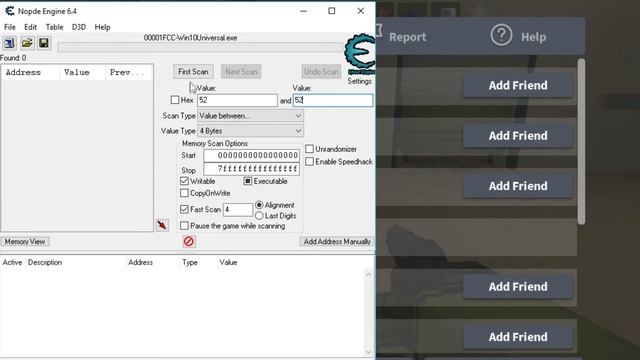
Task: Click the game player list scrollbar
Action: coord(581,141)
